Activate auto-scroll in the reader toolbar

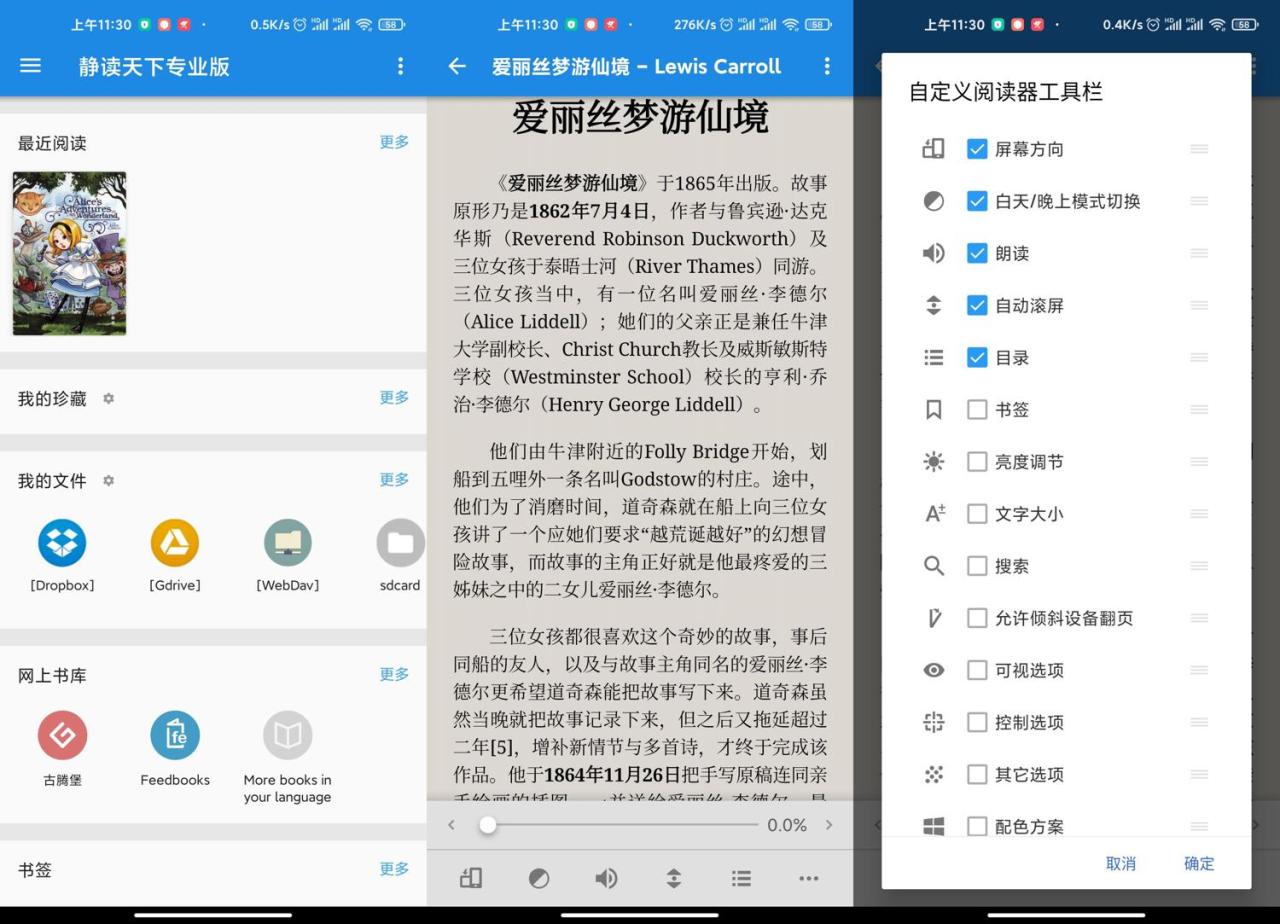(x=673, y=878)
